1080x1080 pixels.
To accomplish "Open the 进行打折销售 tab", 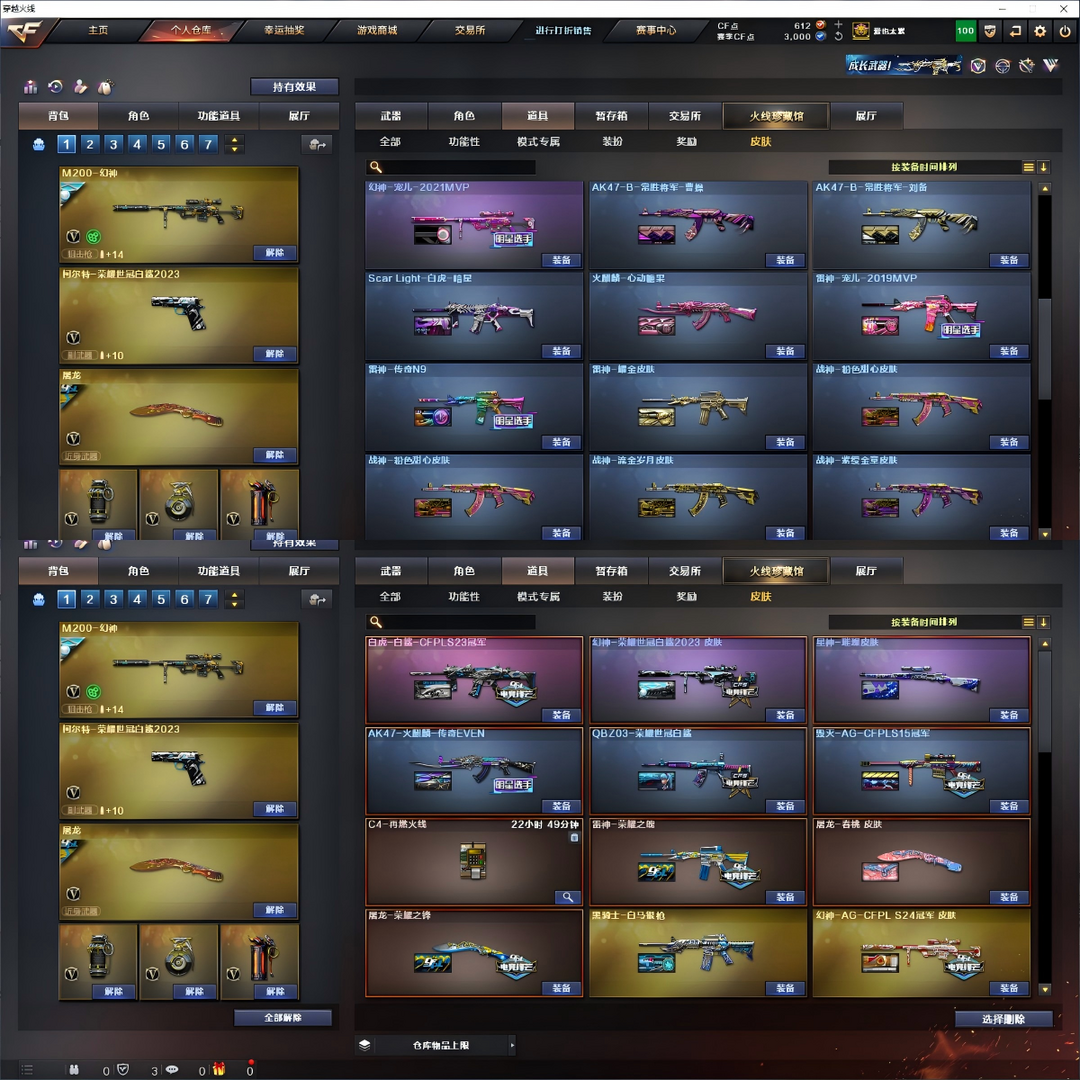I will pyautogui.click(x=563, y=30).
